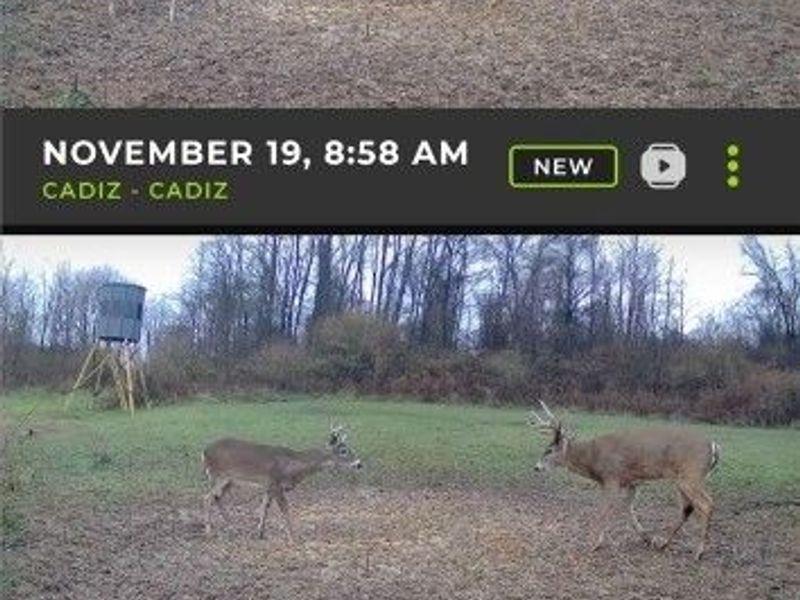Tap the elevated hunting blind box
The image size is (800, 600).
120,312
